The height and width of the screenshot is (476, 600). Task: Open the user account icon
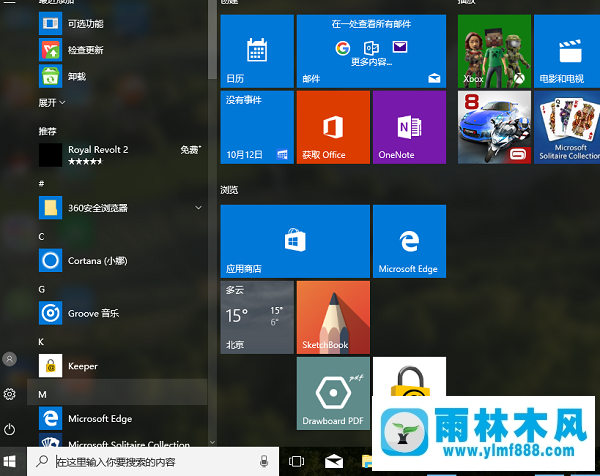(10, 359)
